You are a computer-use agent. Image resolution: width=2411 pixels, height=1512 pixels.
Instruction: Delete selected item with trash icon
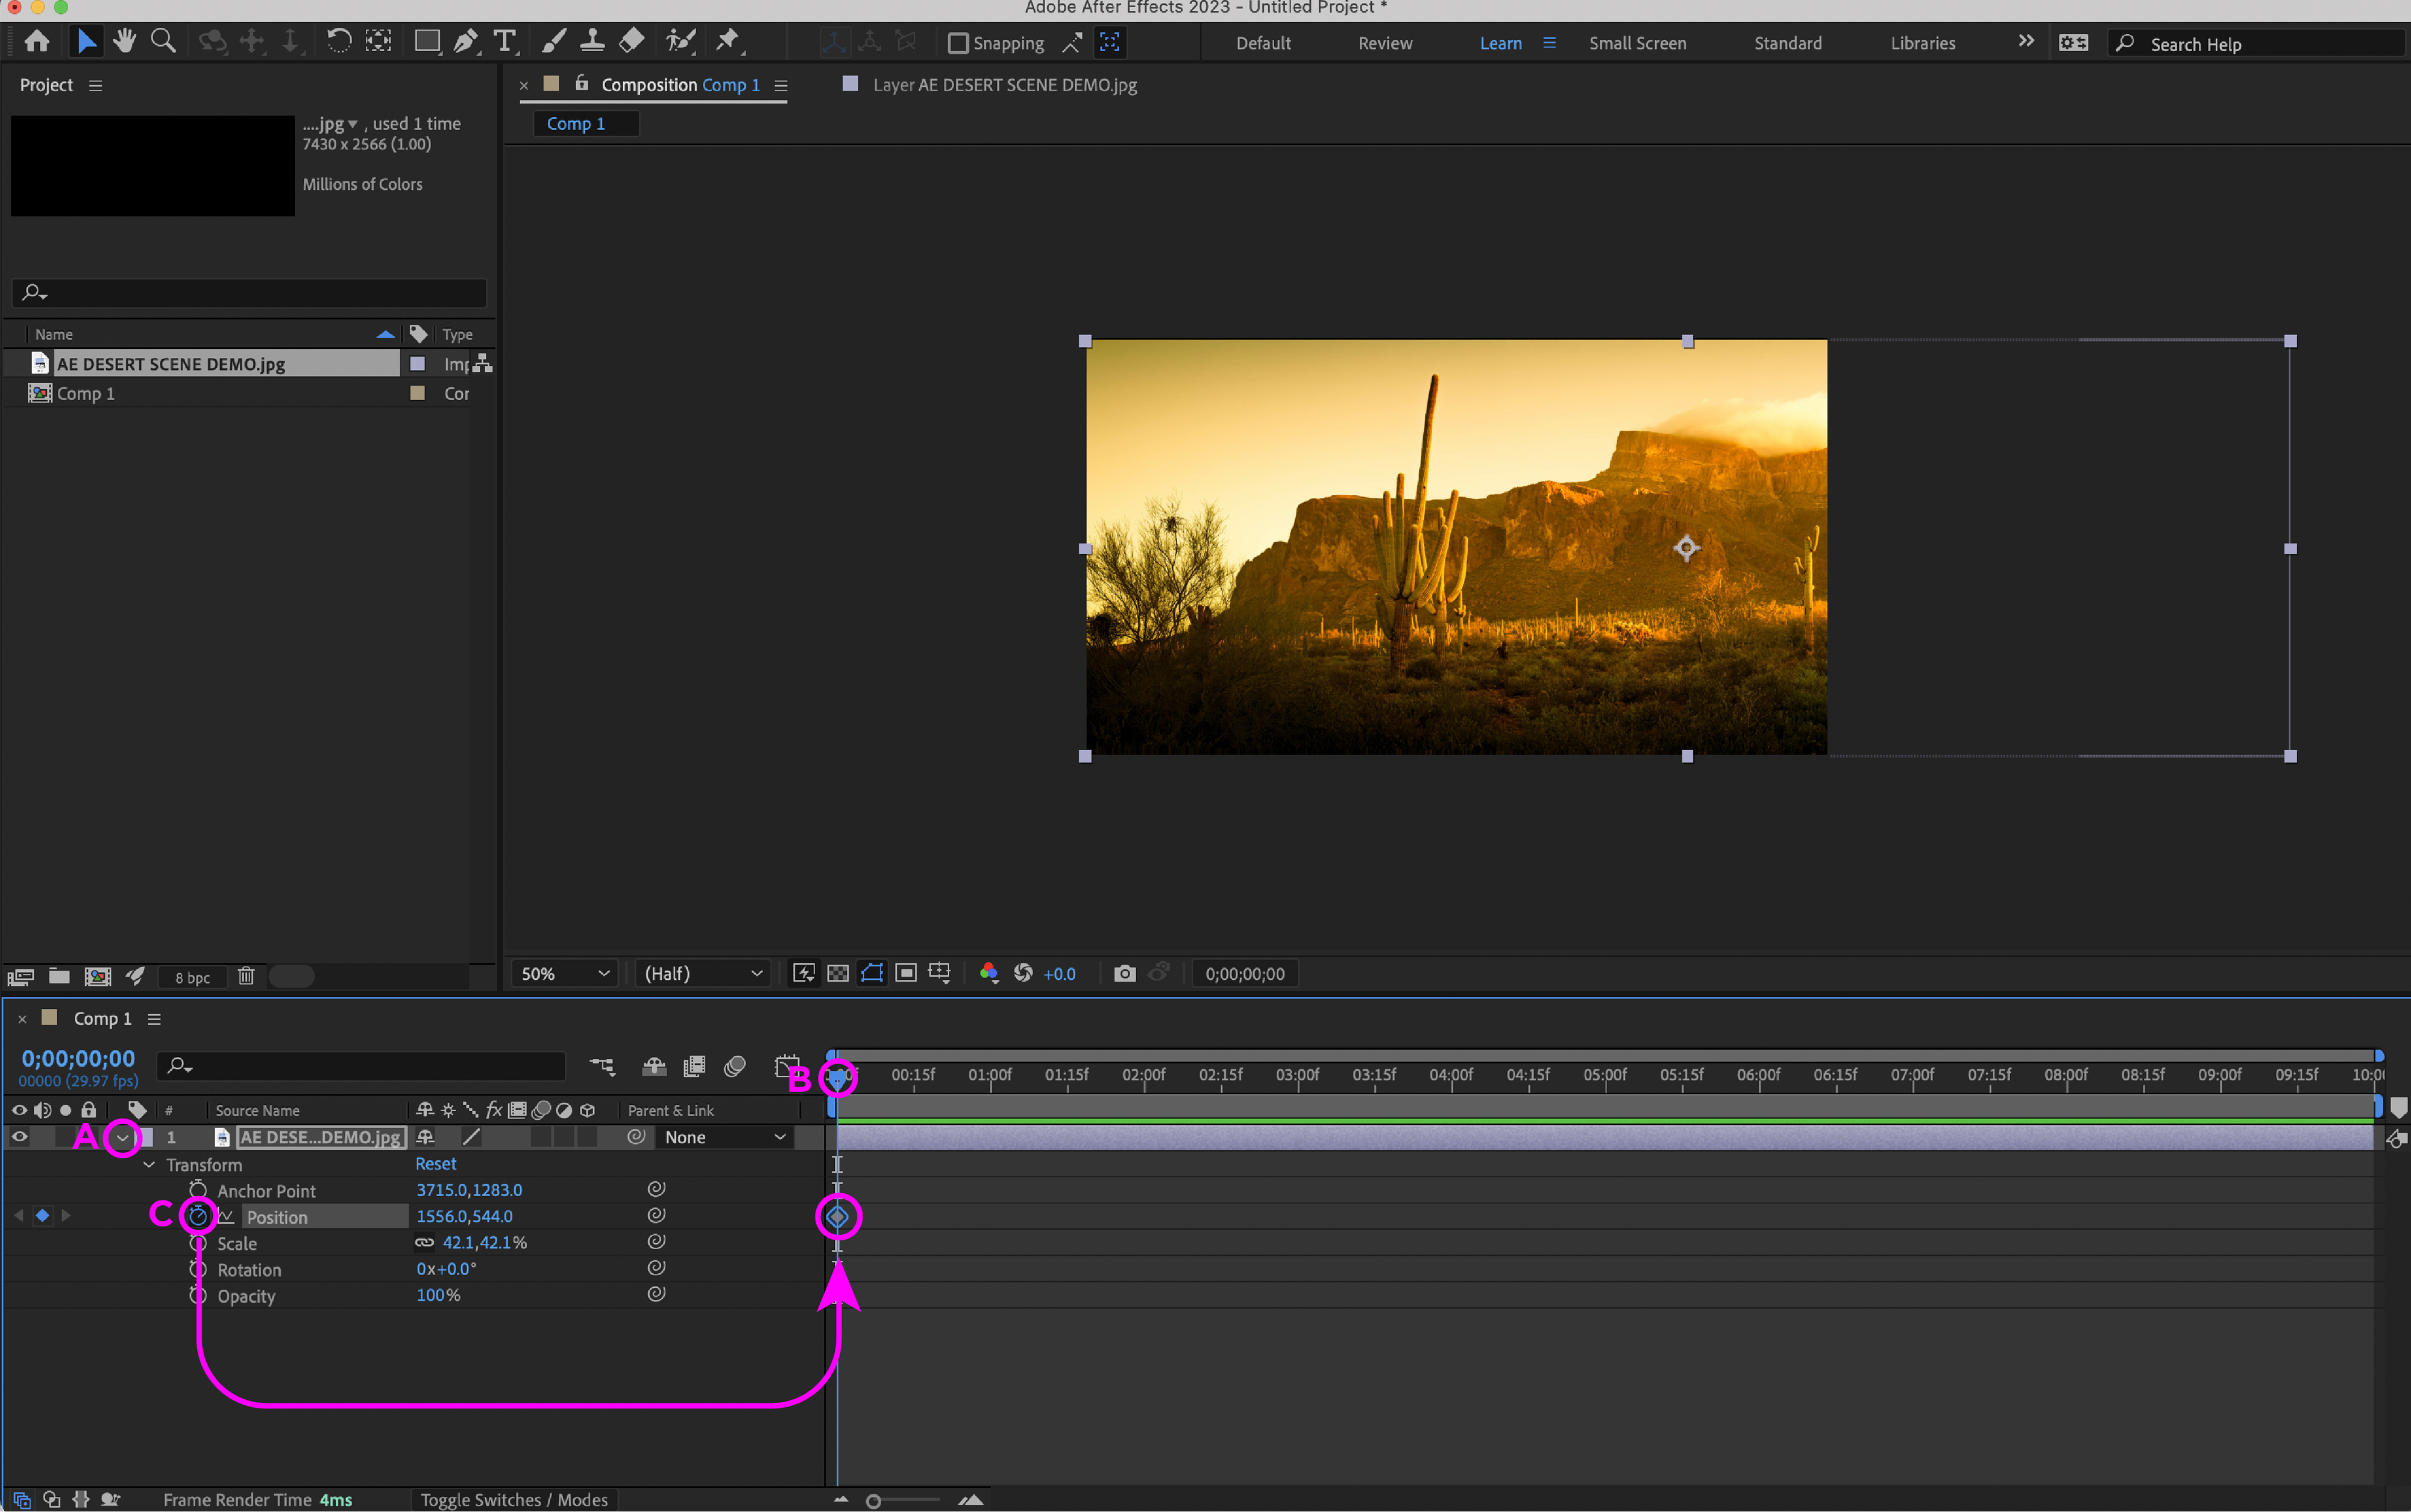click(x=246, y=976)
